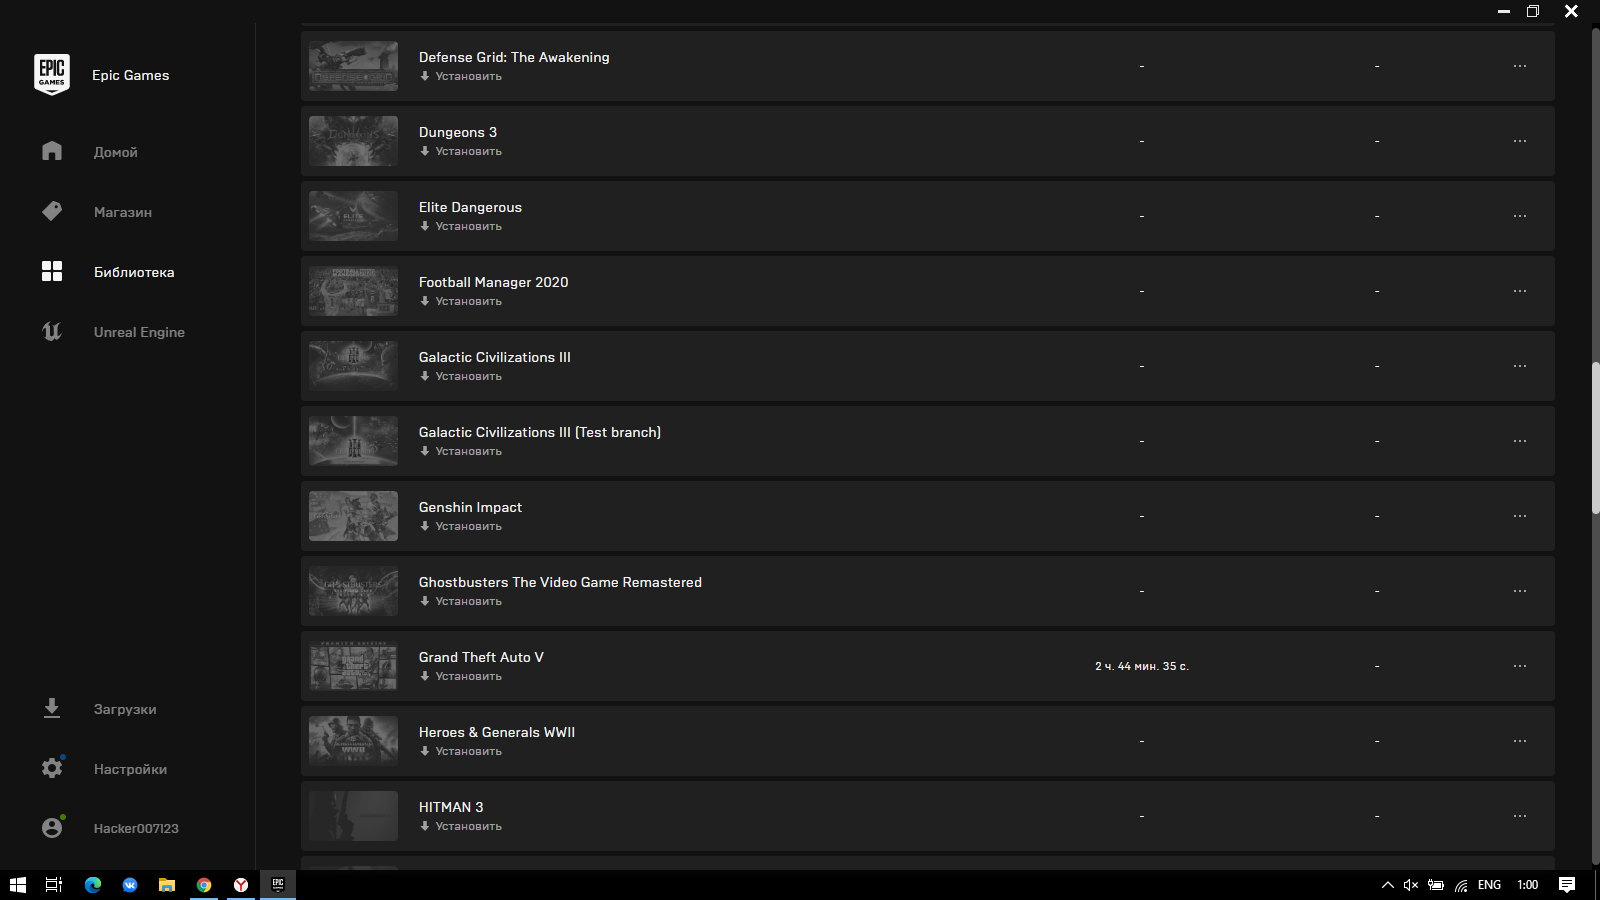The width and height of the screenshot is (1600, 900).
Task: Open the Магазин store tag icon
Action: click(x=52, y=211)
